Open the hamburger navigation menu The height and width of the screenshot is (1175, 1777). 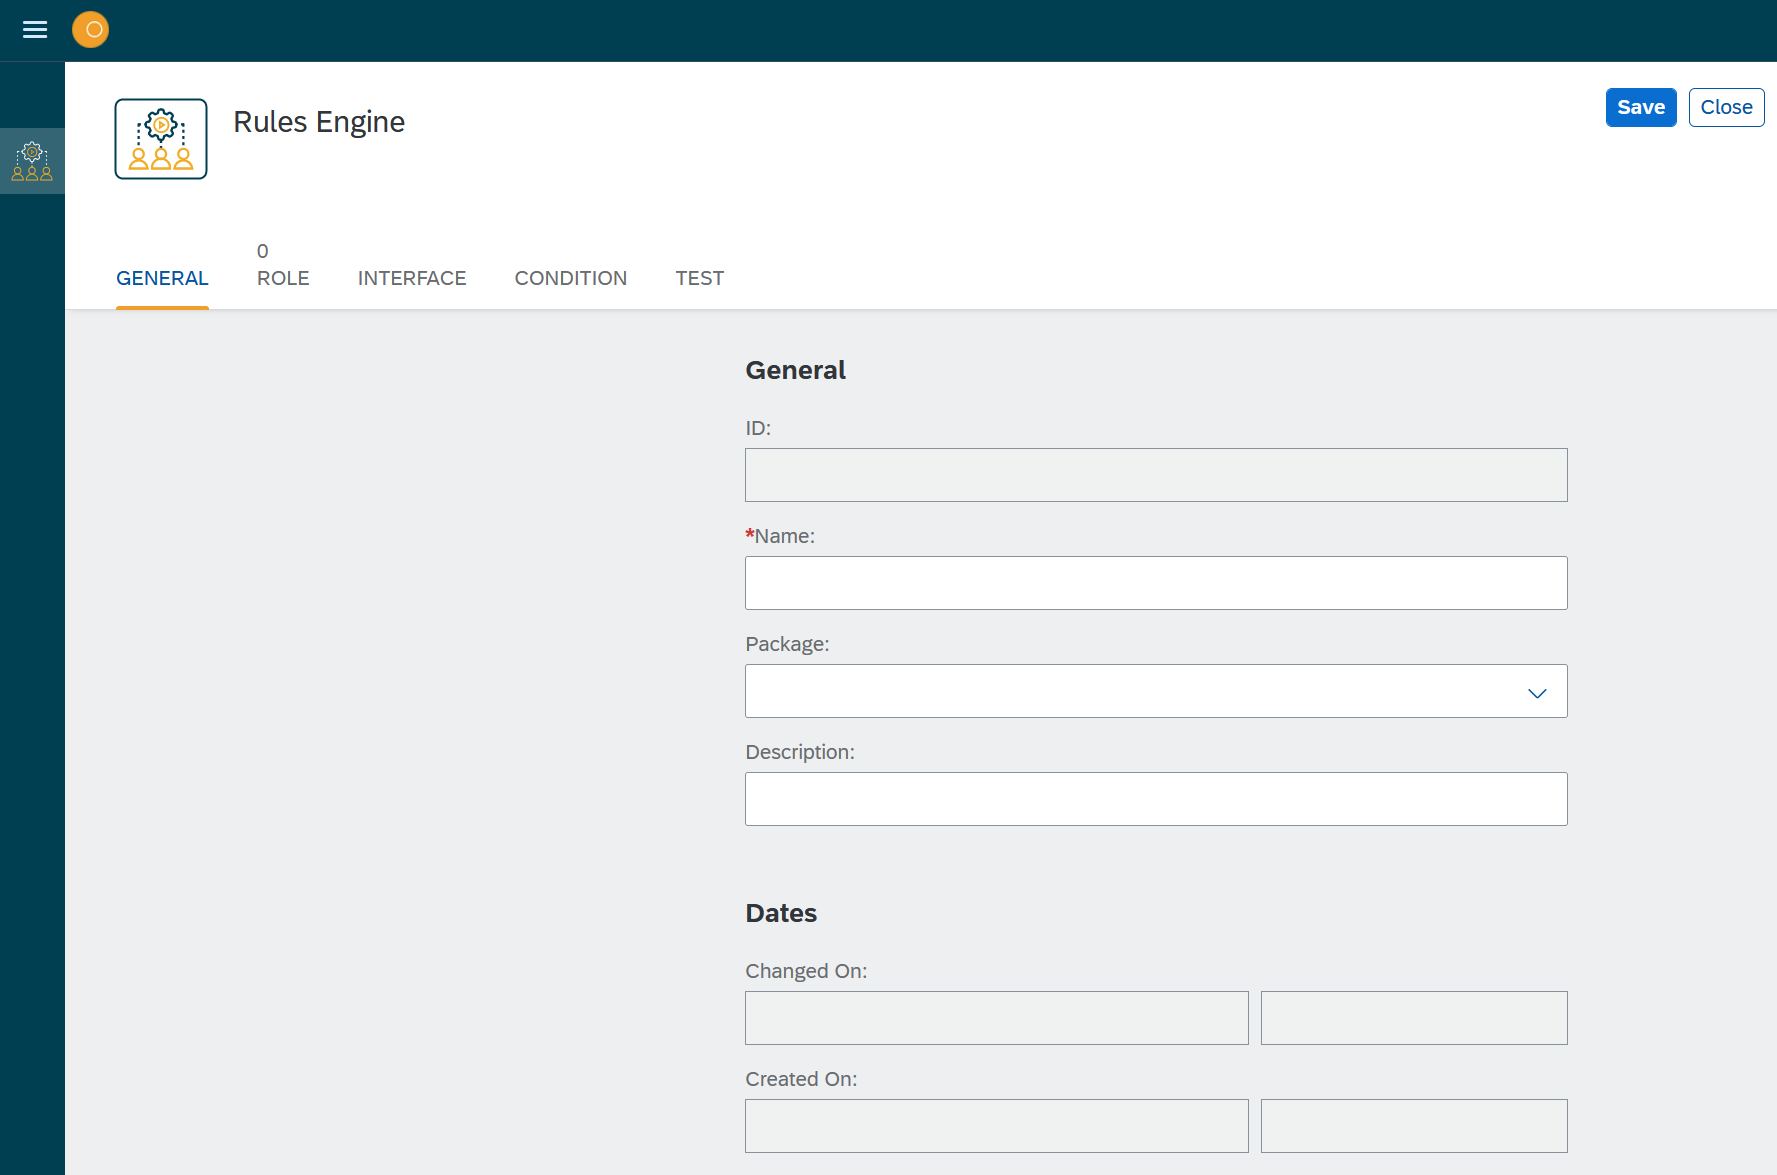point(35,30)
